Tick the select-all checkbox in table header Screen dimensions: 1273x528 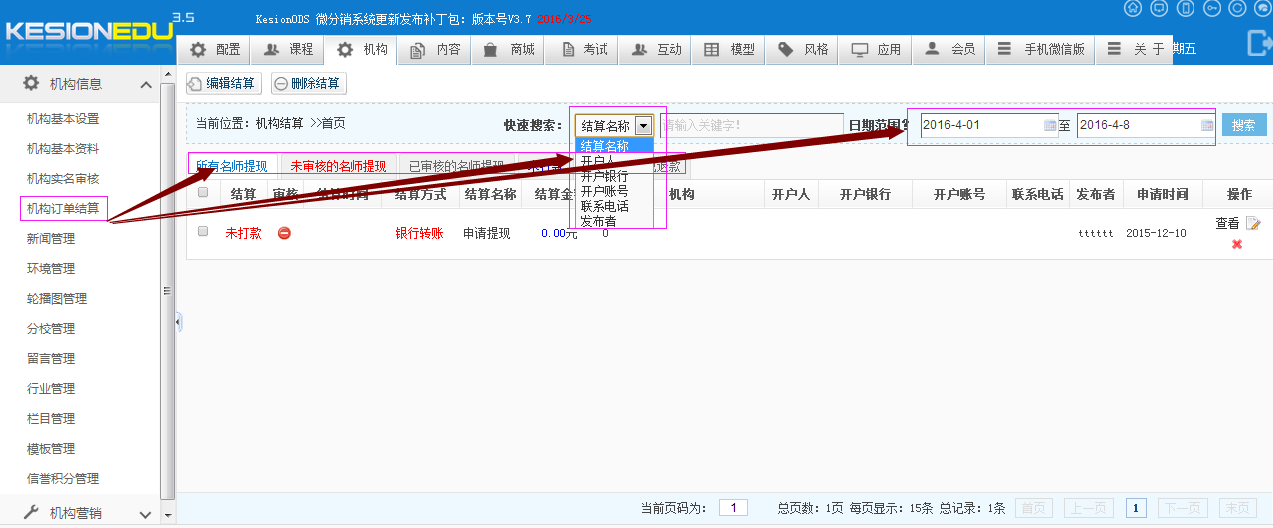tap(203, 193)
